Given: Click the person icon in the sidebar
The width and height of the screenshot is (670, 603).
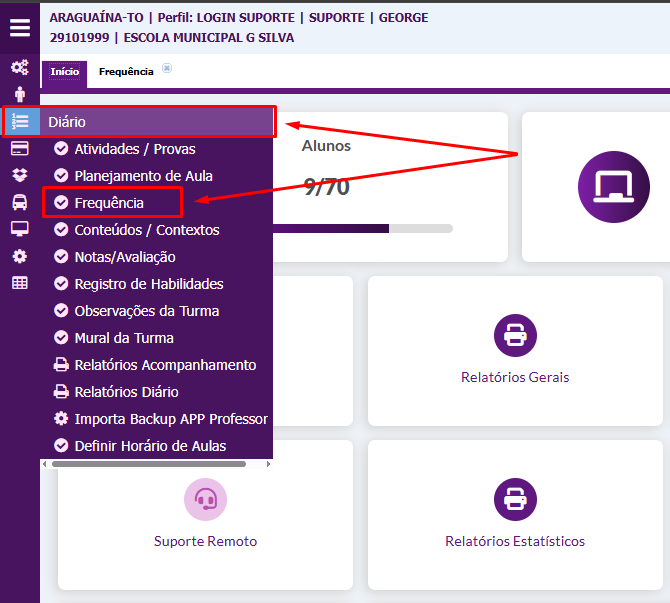Looking at the screenshot, I should 19,94.
